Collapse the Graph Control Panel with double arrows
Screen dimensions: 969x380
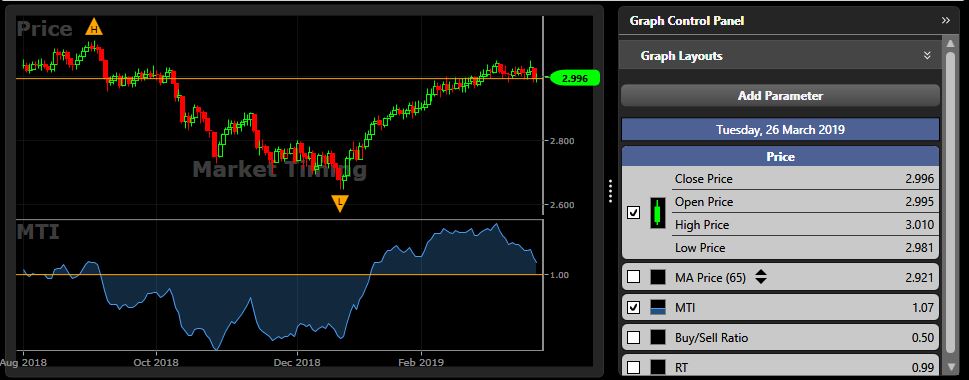pos(946,20)
